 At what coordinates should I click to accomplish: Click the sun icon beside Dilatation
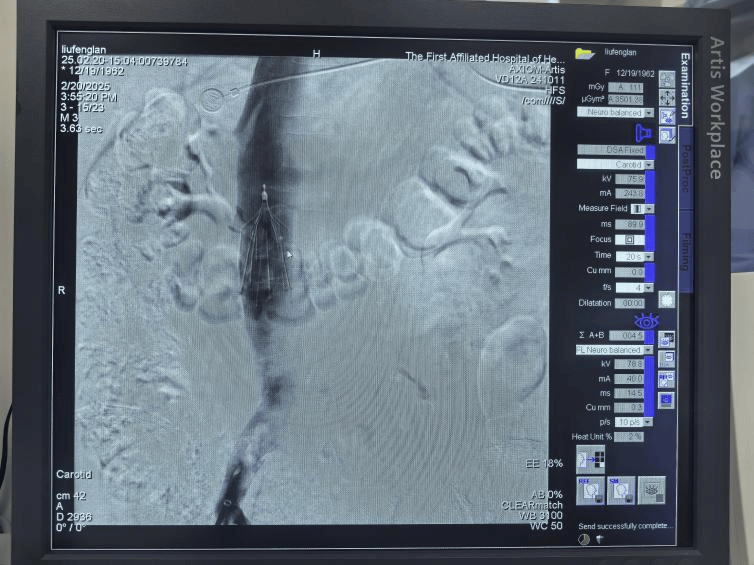(666, 299)
